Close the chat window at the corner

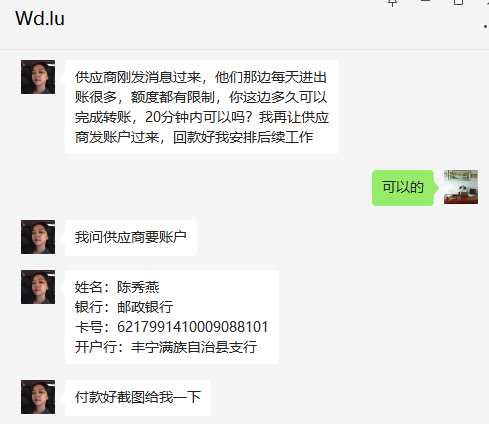(x=487, y=2)
